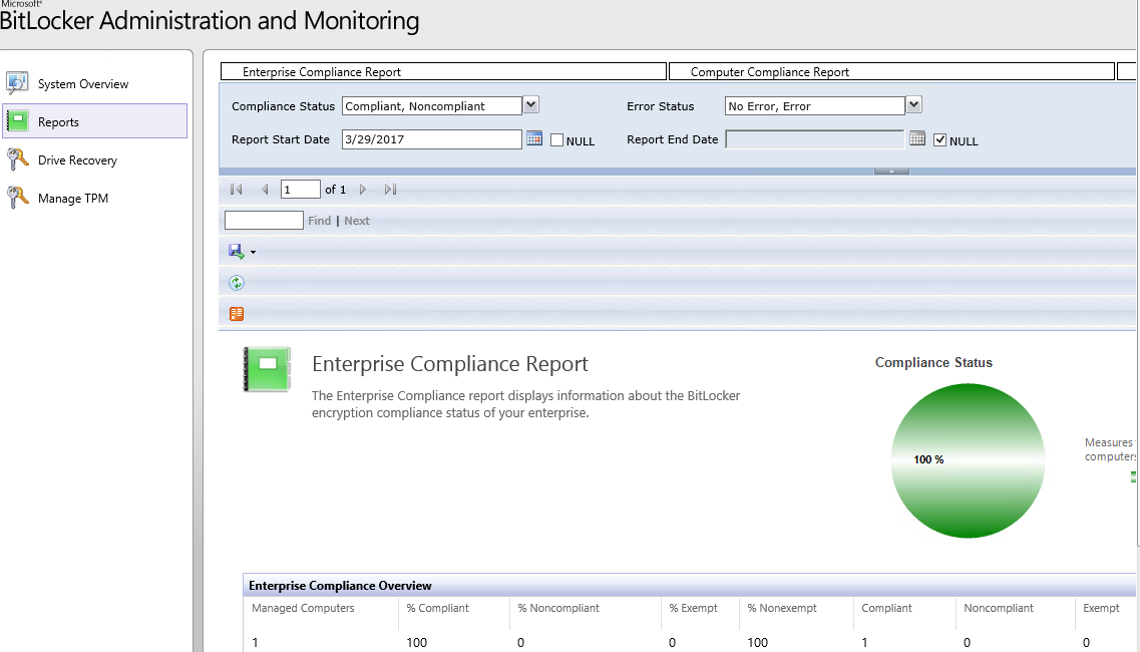Enable NULL for Report Start Date
The image size is (1140, 652).
coord(557,141)
